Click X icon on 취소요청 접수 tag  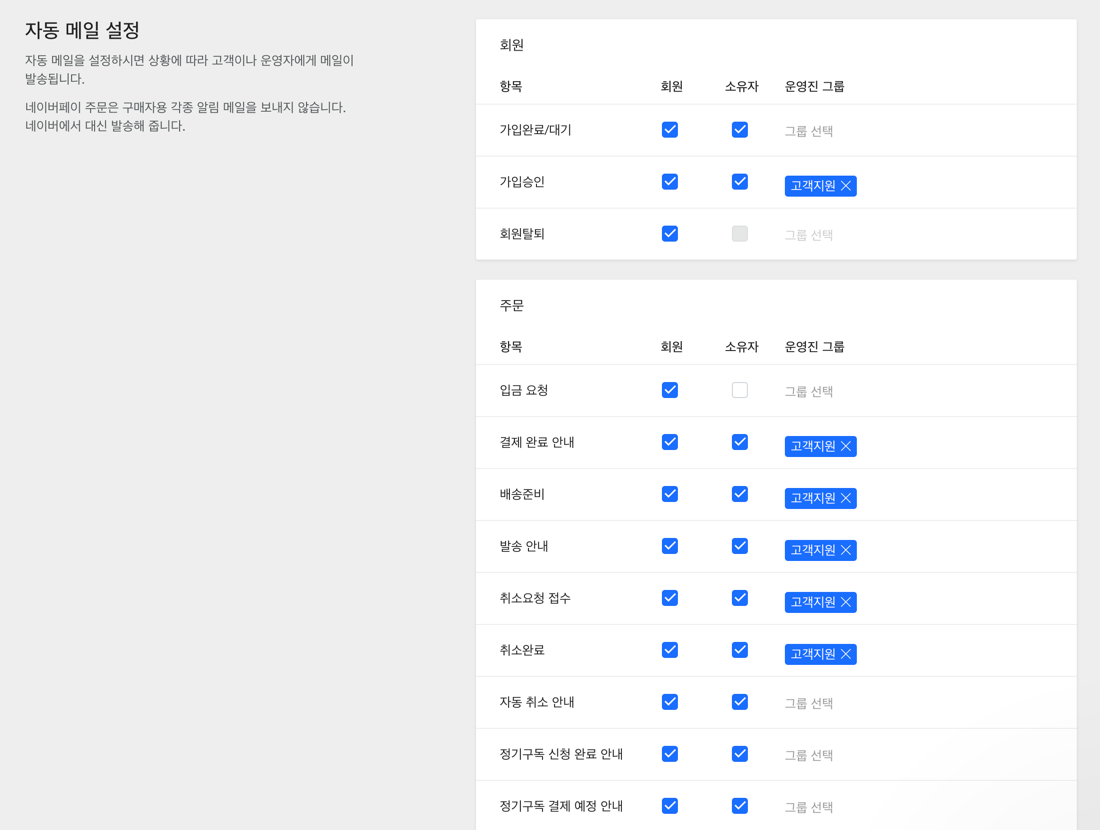pyautogui.click(x=846, y=602)
